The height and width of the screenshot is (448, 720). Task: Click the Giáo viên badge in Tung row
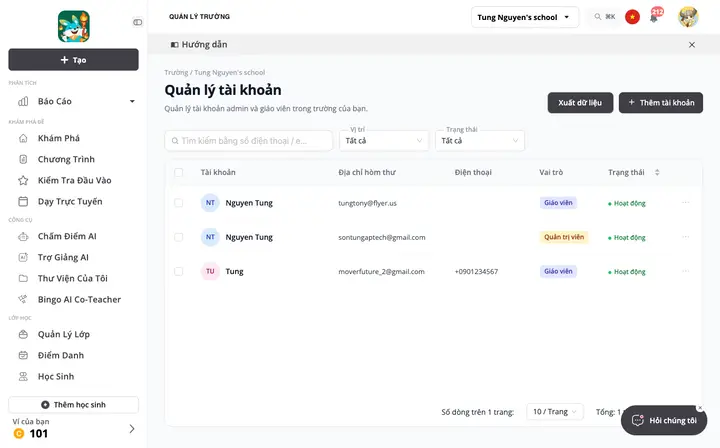[558, 271]
